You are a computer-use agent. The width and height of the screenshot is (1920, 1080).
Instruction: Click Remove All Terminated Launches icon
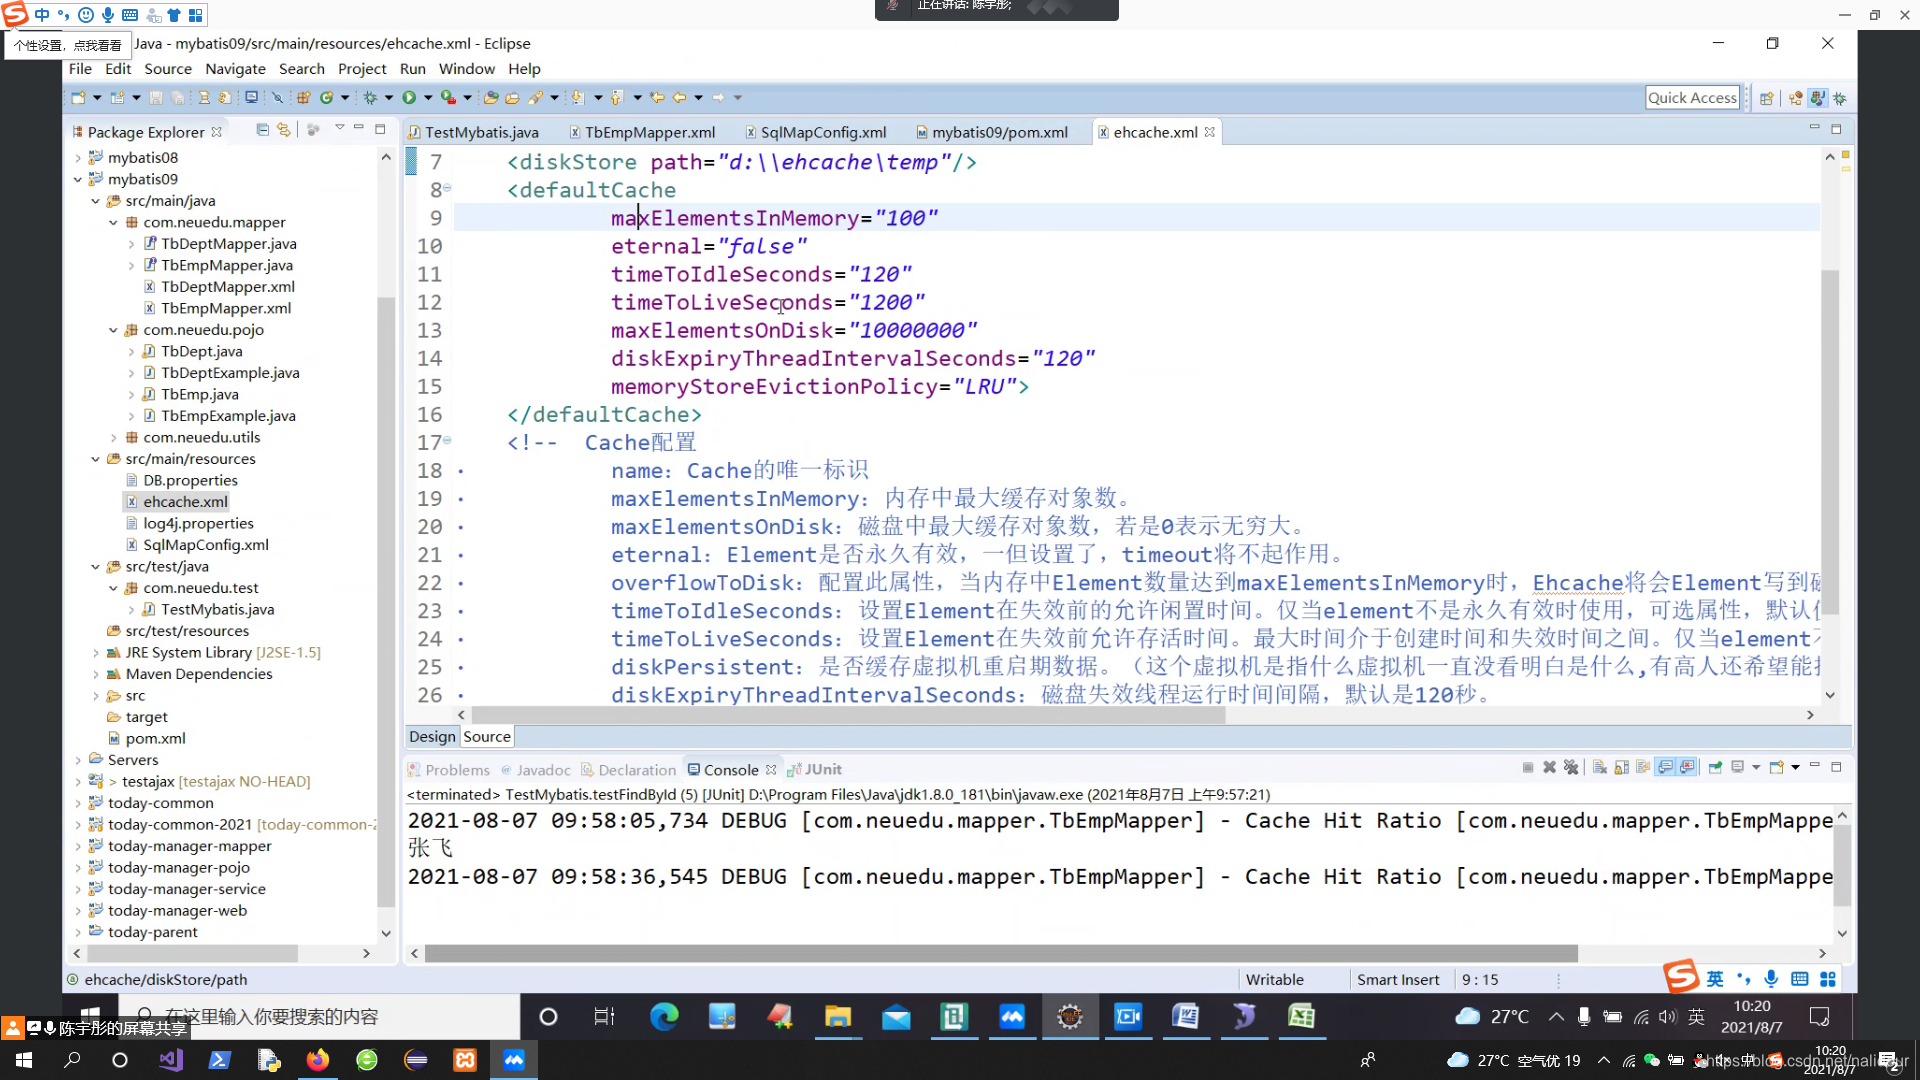coord(1571,768)
